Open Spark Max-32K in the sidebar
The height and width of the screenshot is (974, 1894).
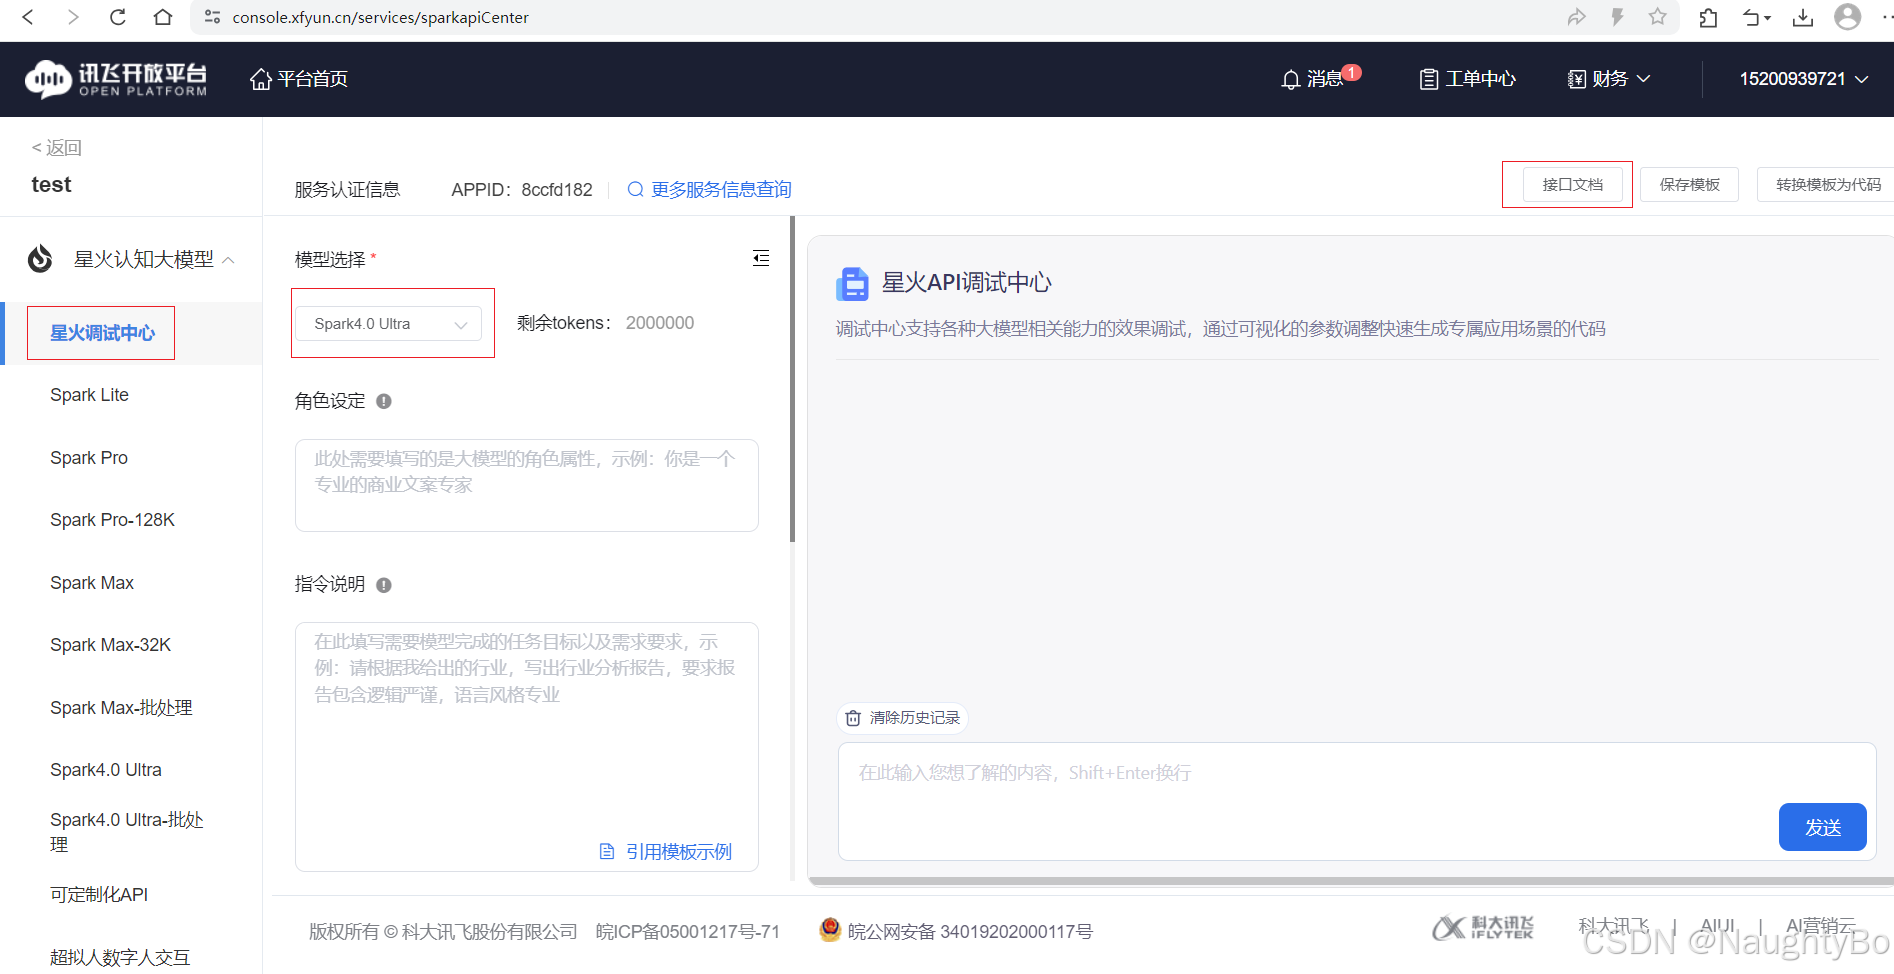(110, 645)
